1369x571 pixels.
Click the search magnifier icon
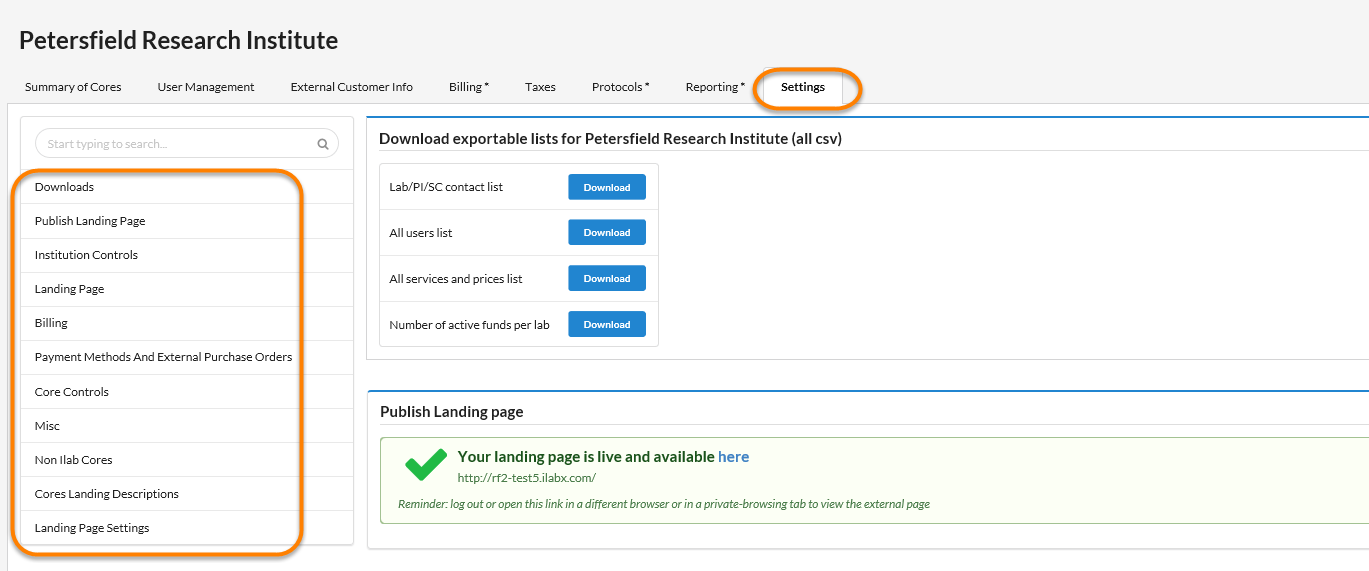tap(323, 144)
